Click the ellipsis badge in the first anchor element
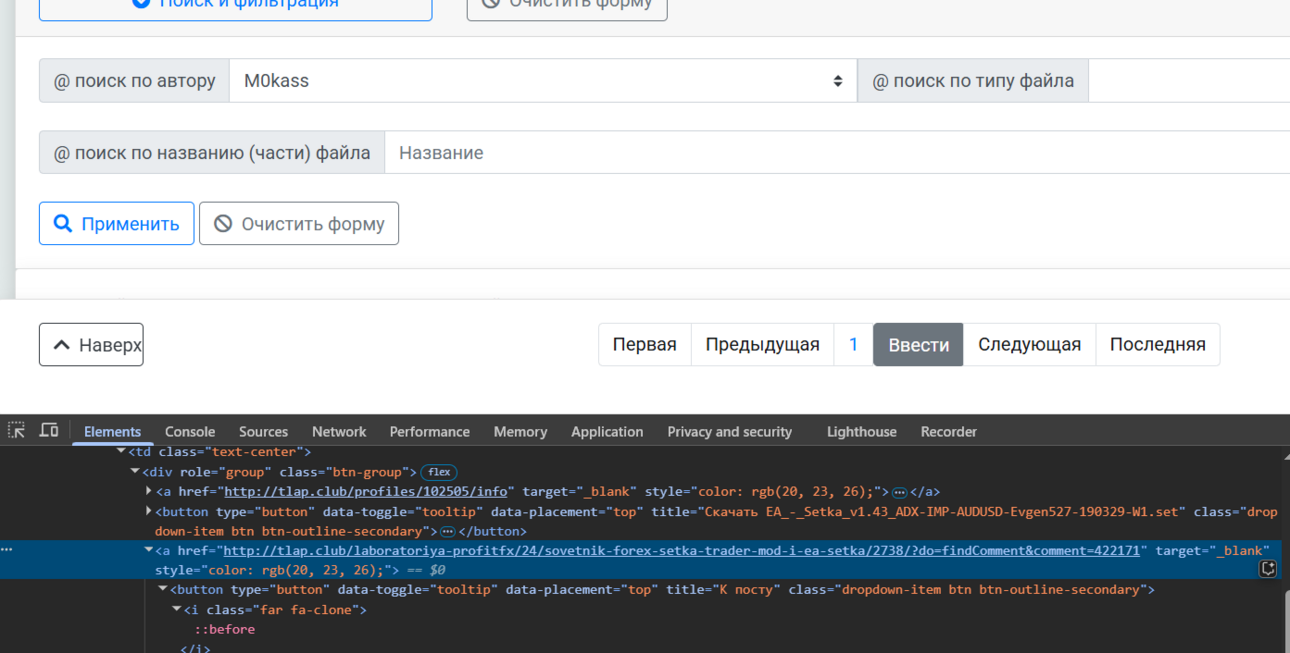 coord(899,492)
